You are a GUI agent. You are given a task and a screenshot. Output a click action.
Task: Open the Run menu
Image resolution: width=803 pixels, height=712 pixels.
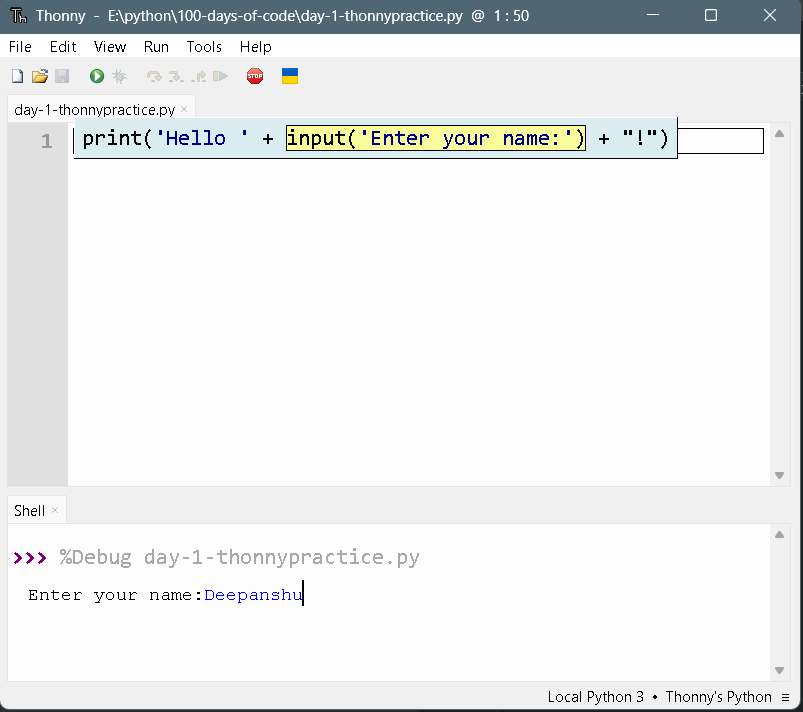click(156, 47)
